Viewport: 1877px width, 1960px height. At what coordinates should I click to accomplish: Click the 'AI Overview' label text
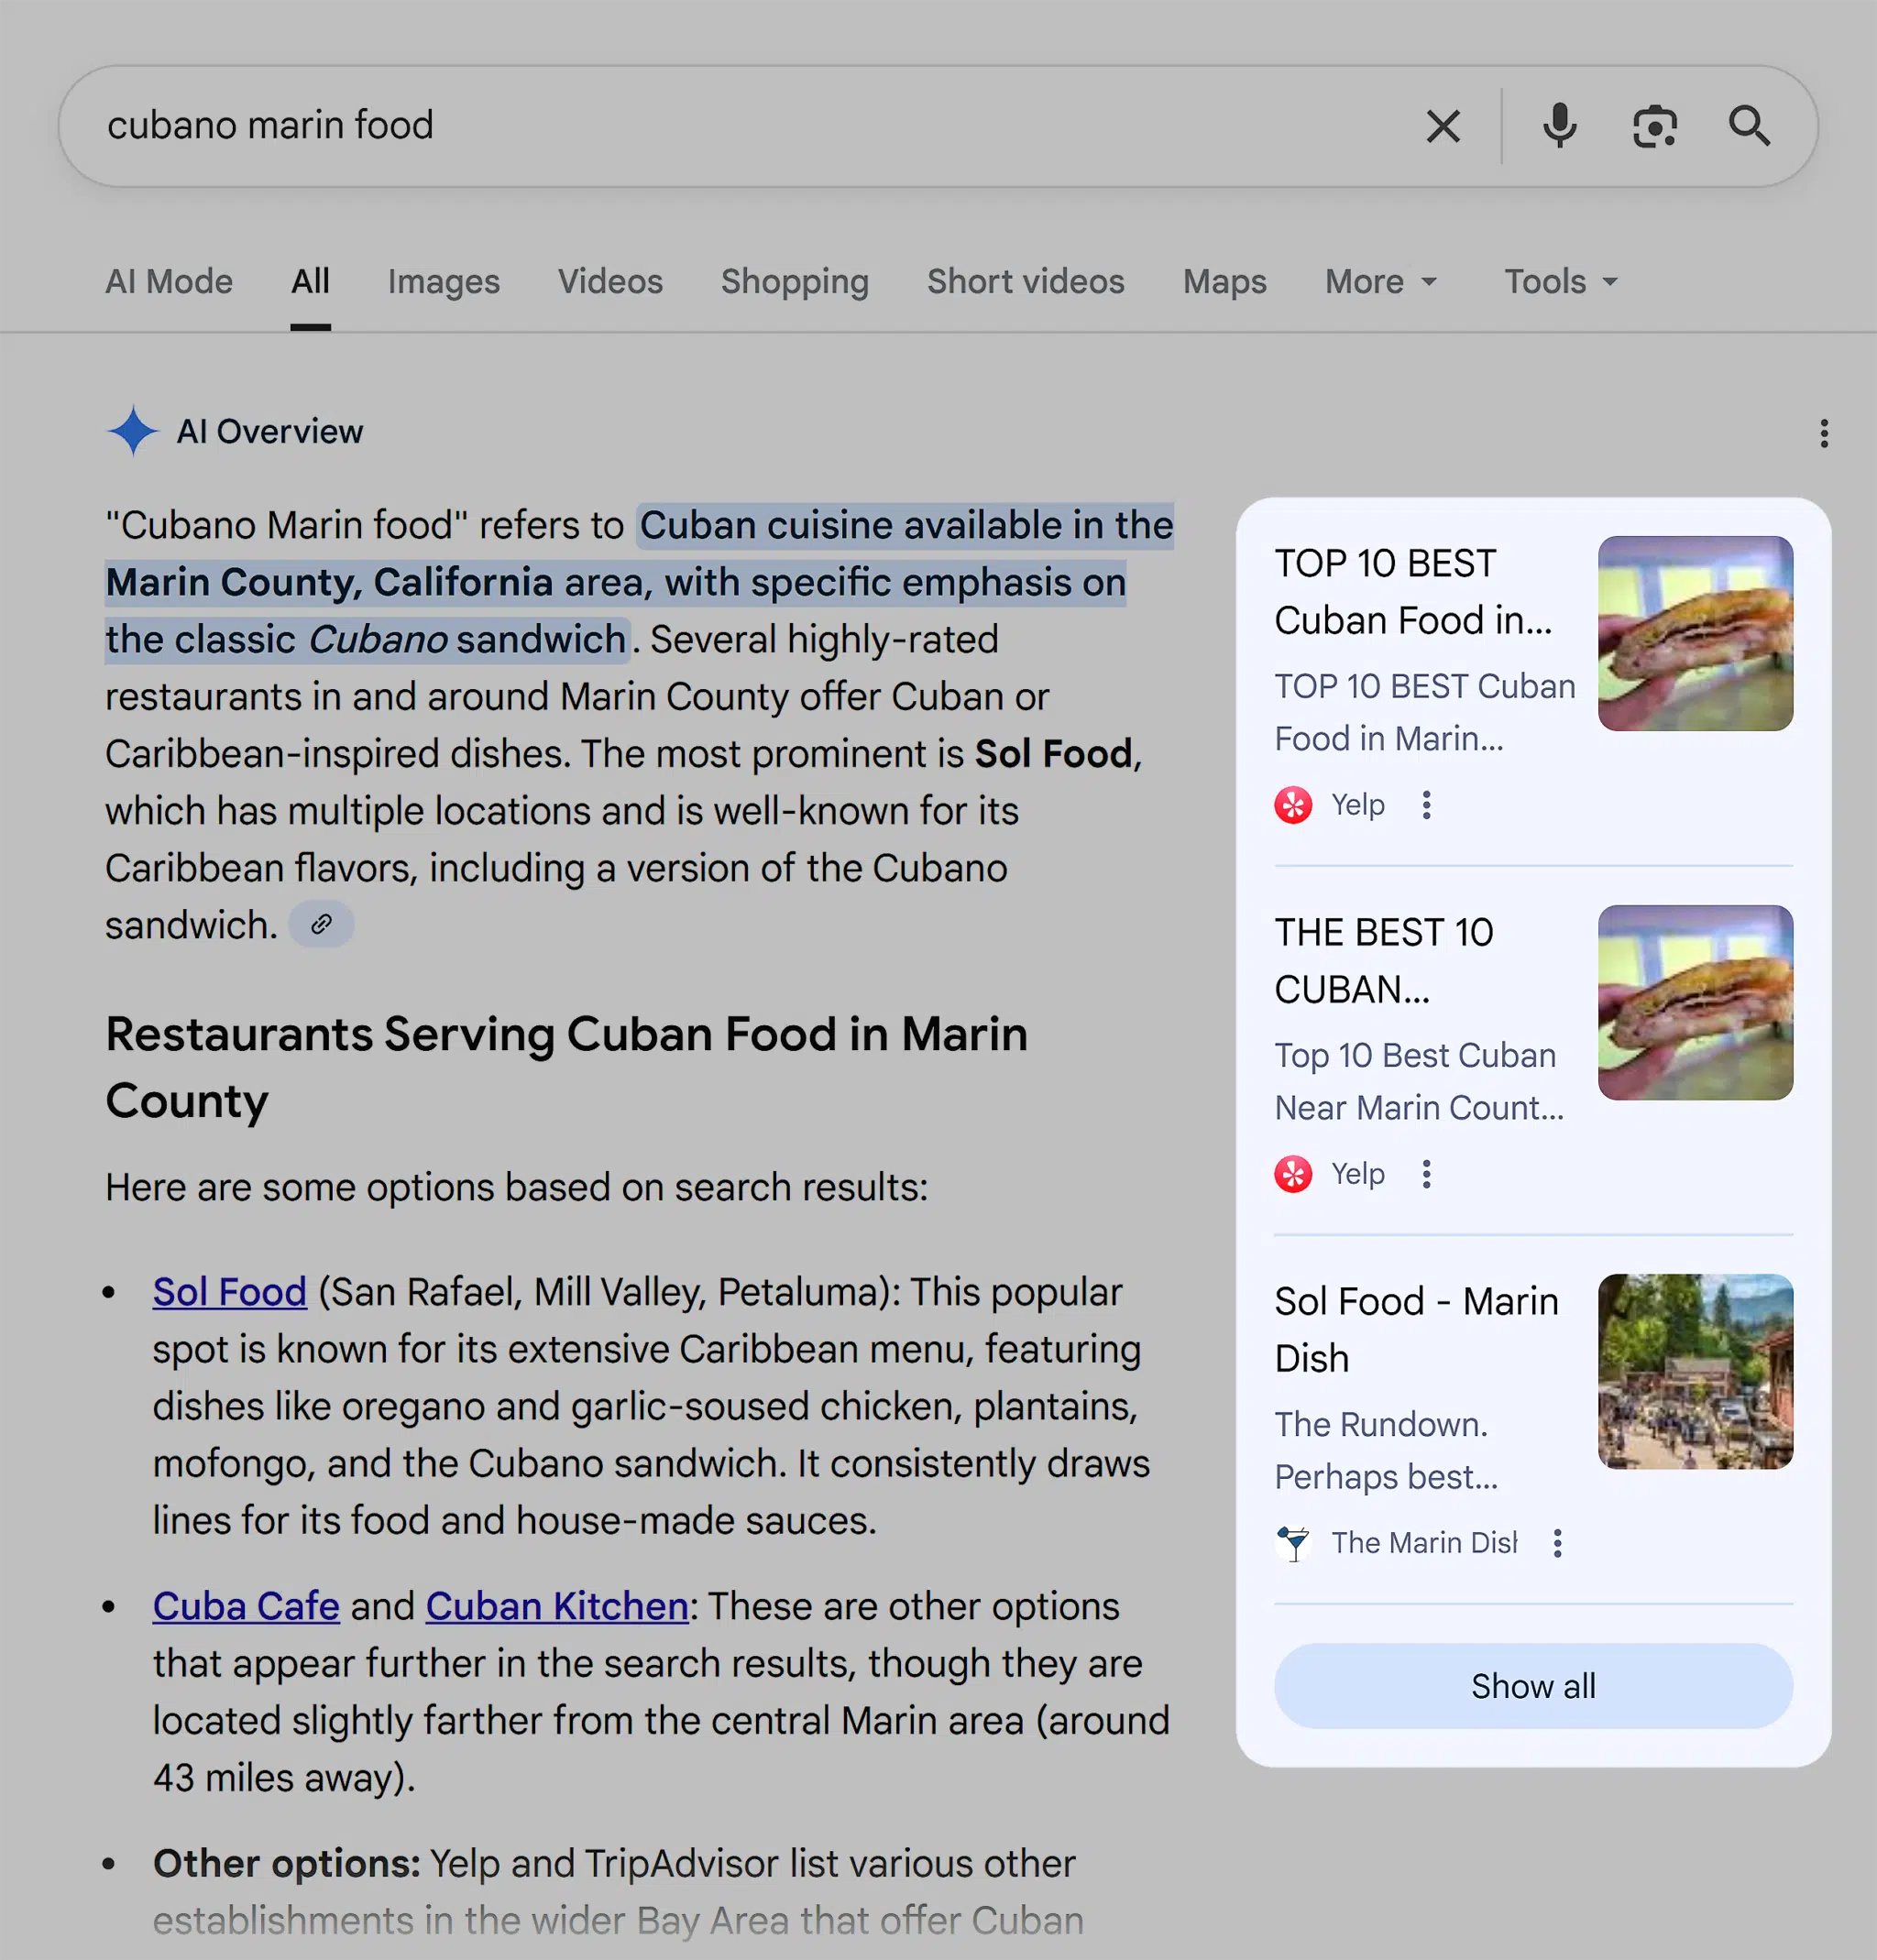[x=270, y=431]
